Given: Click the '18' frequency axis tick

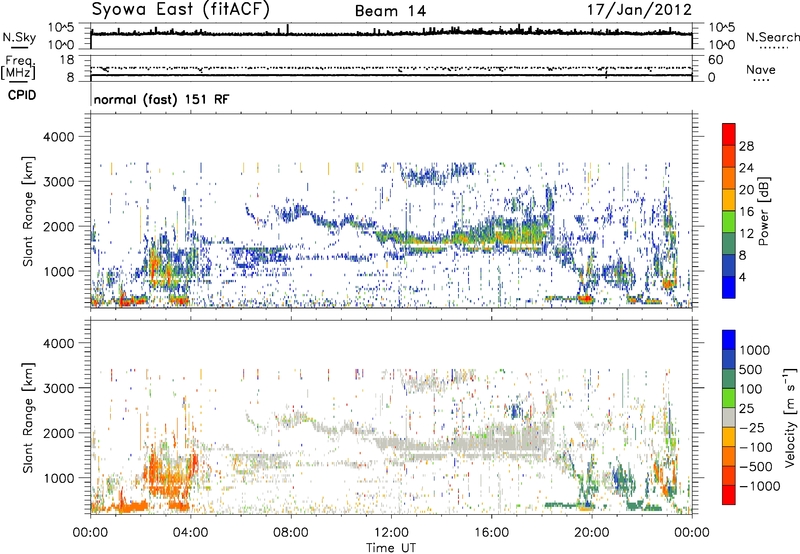Looking at the screenshot, I should click(x=67, y=60).
